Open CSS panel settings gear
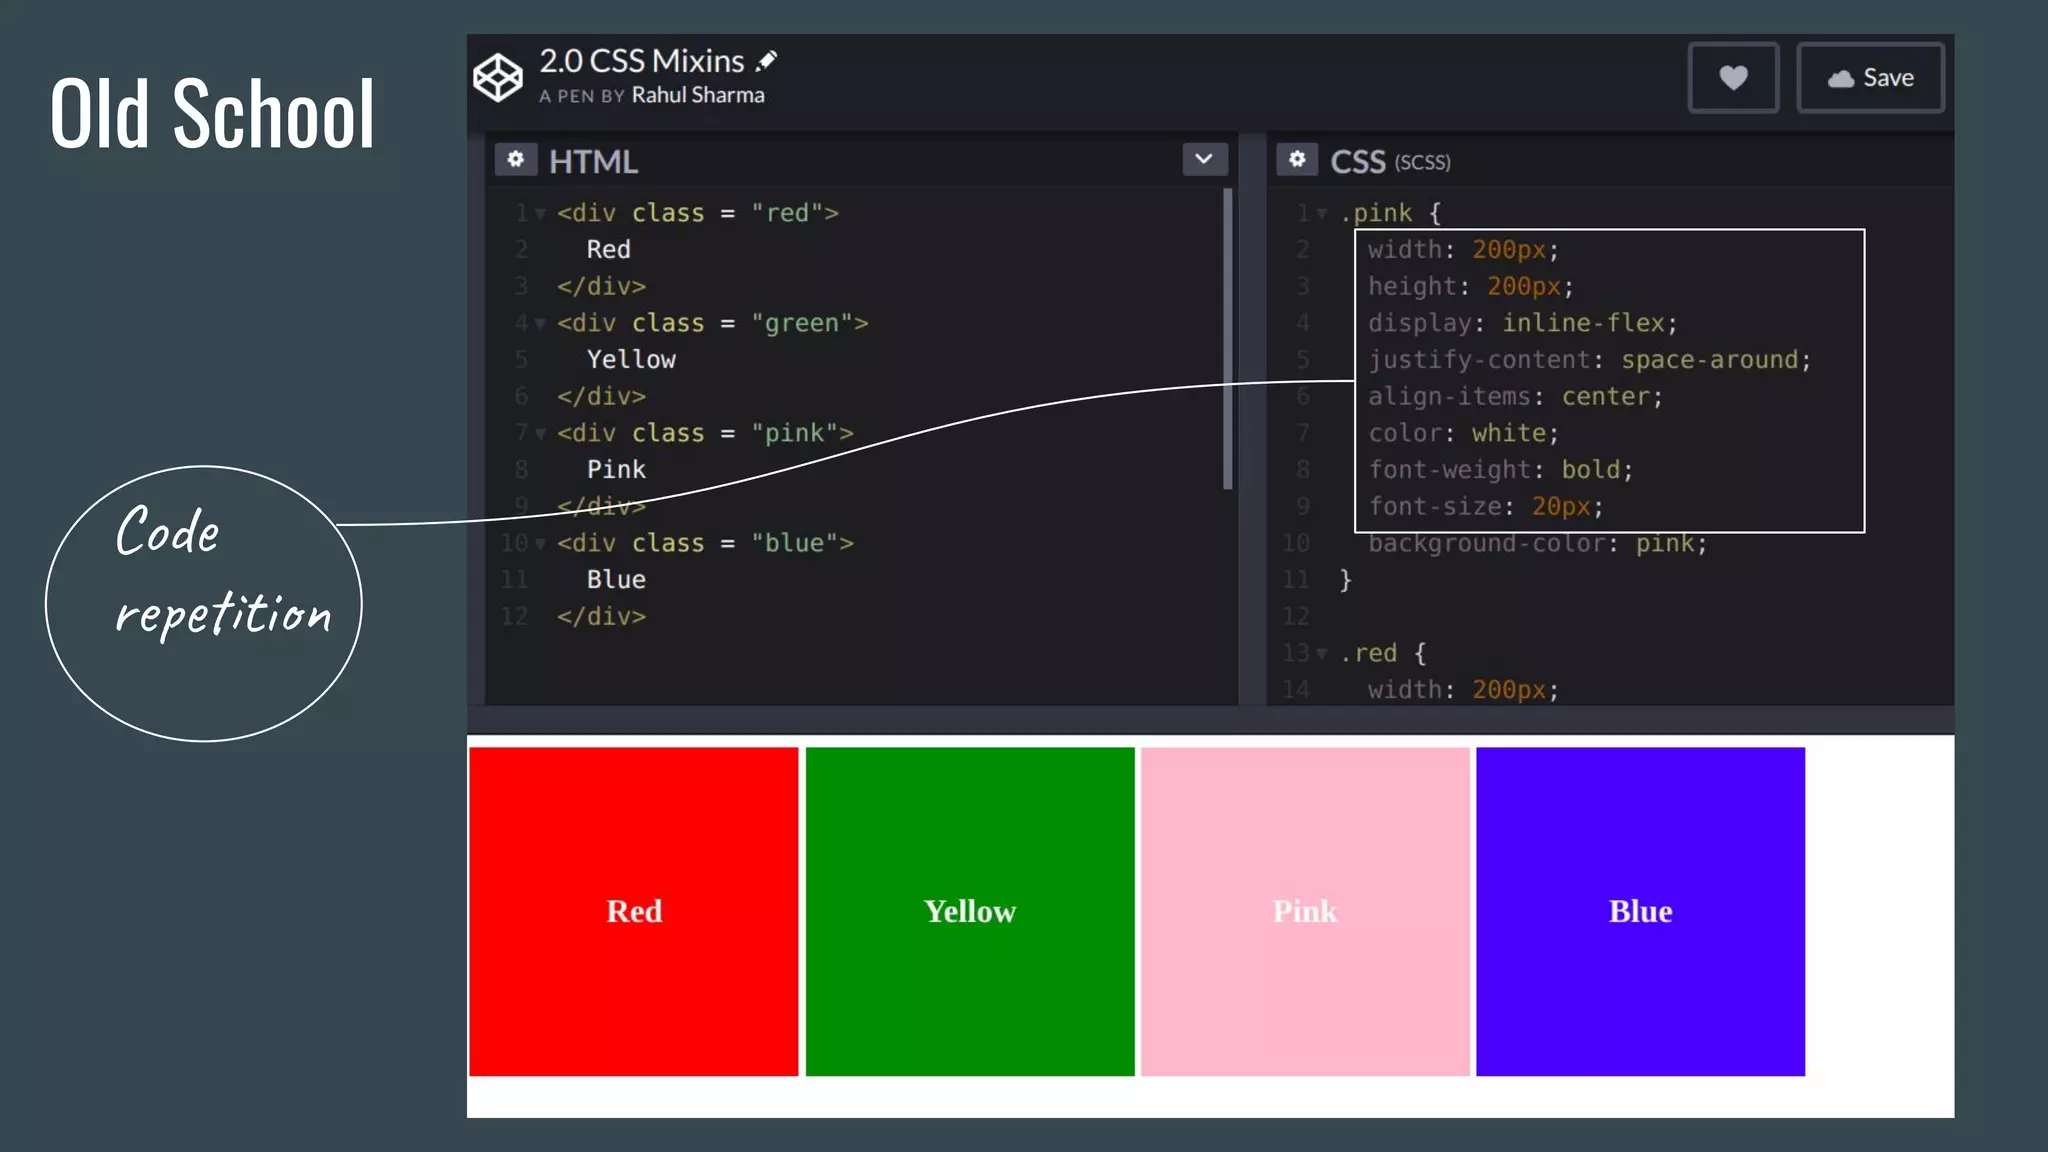The width and height of the screenshot is (2048, 1152). pyautogui.click(x=1297, y=159)
